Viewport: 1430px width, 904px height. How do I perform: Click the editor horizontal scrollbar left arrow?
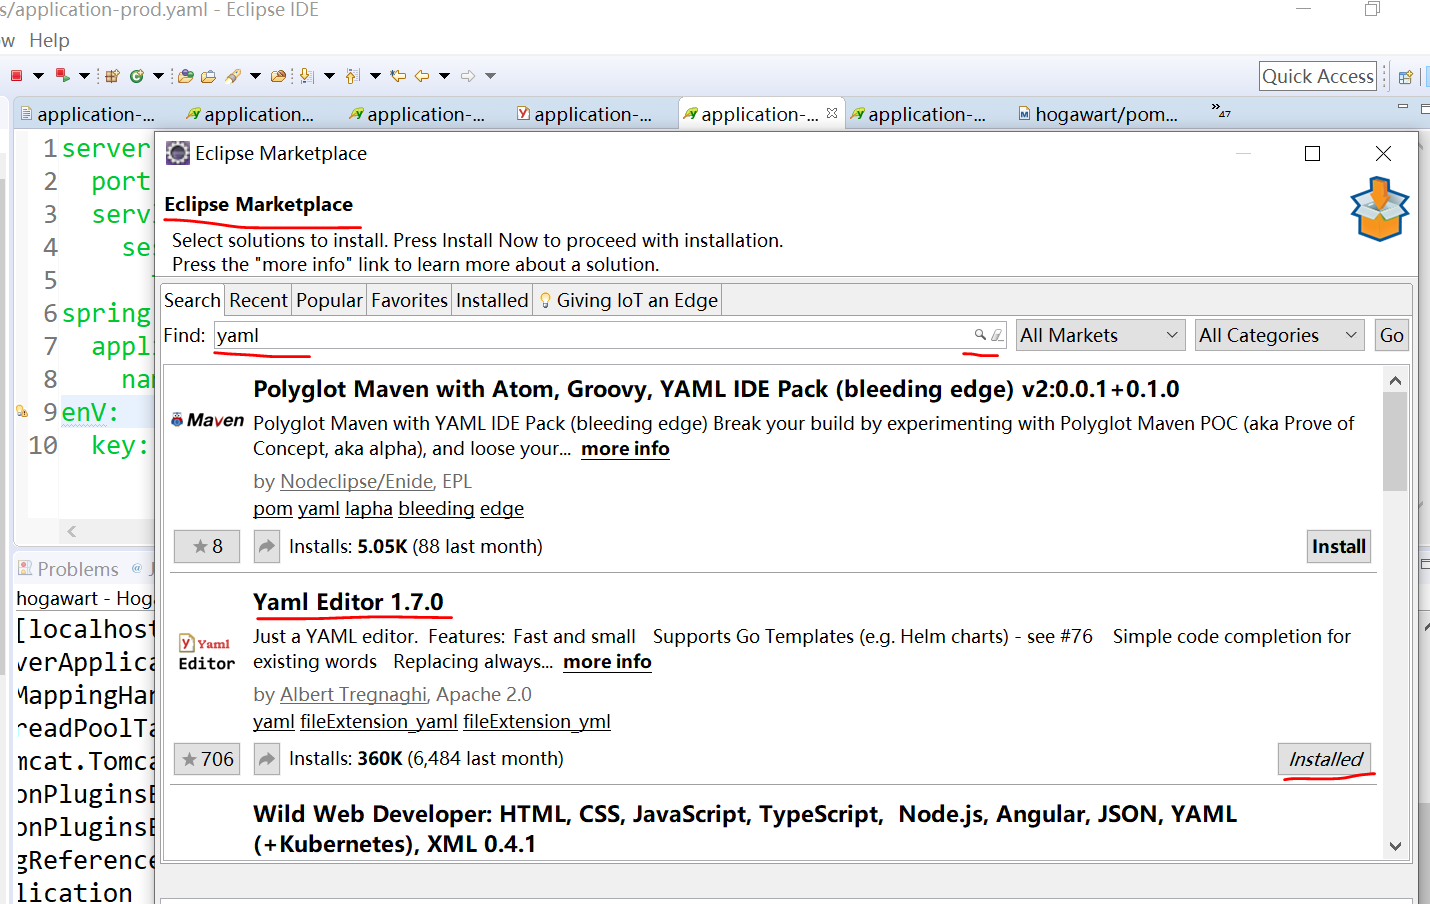pyautogui.click(x=71, y=531)
